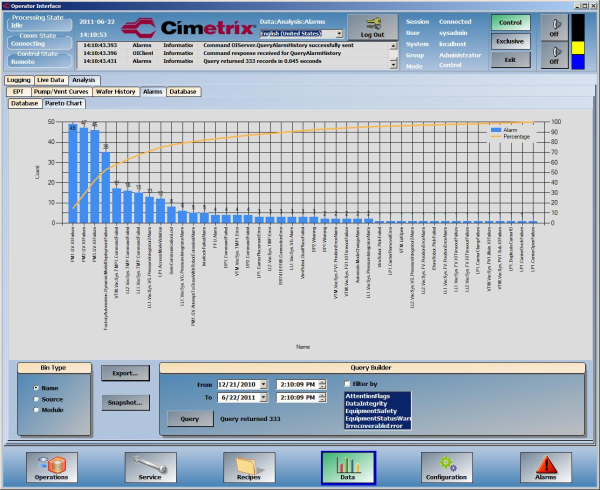Open the To date picker dropdown

(x=264, y=397)
